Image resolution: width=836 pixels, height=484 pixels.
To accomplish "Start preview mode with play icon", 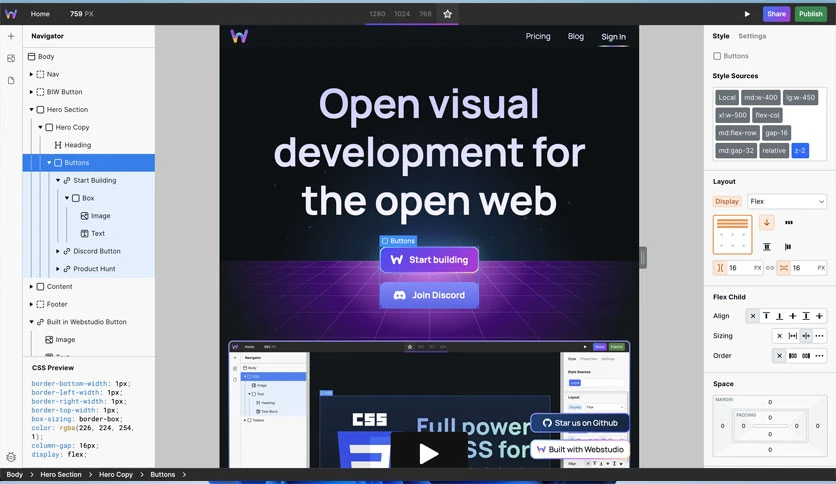I will click(747, 14).
